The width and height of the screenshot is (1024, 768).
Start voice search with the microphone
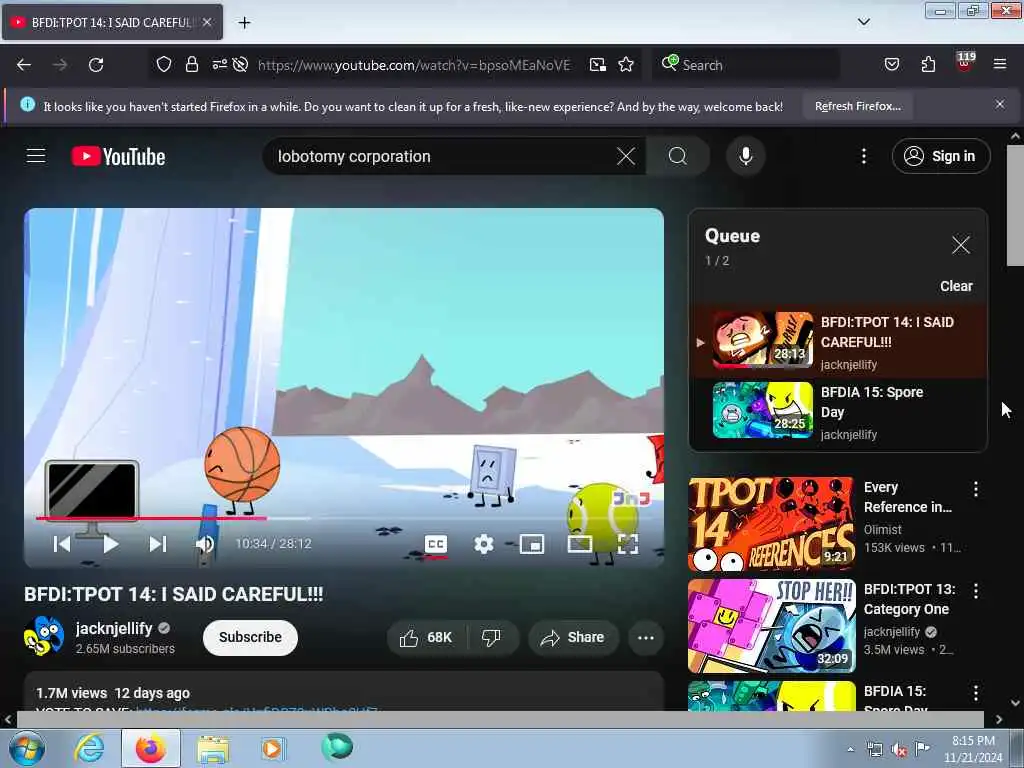pyautogui.click(x=745, y=156)
